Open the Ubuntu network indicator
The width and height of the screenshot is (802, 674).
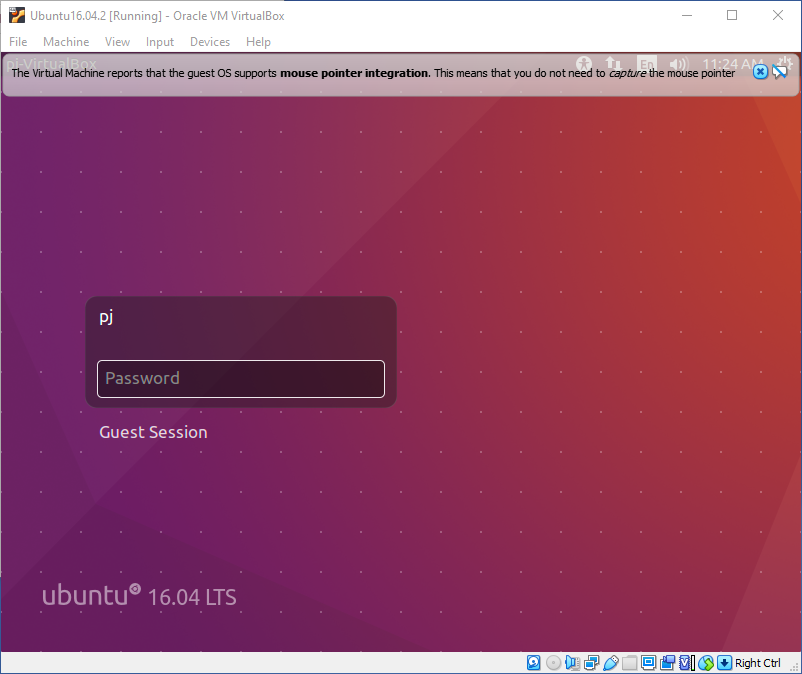point(613,63)
